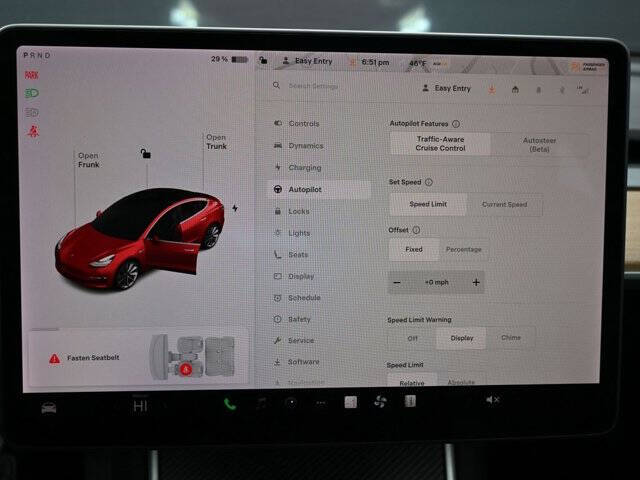This screenshot has width=640, height=480.
Task: Tap the headlights indicator icon
Action: (x=31, y=93)
